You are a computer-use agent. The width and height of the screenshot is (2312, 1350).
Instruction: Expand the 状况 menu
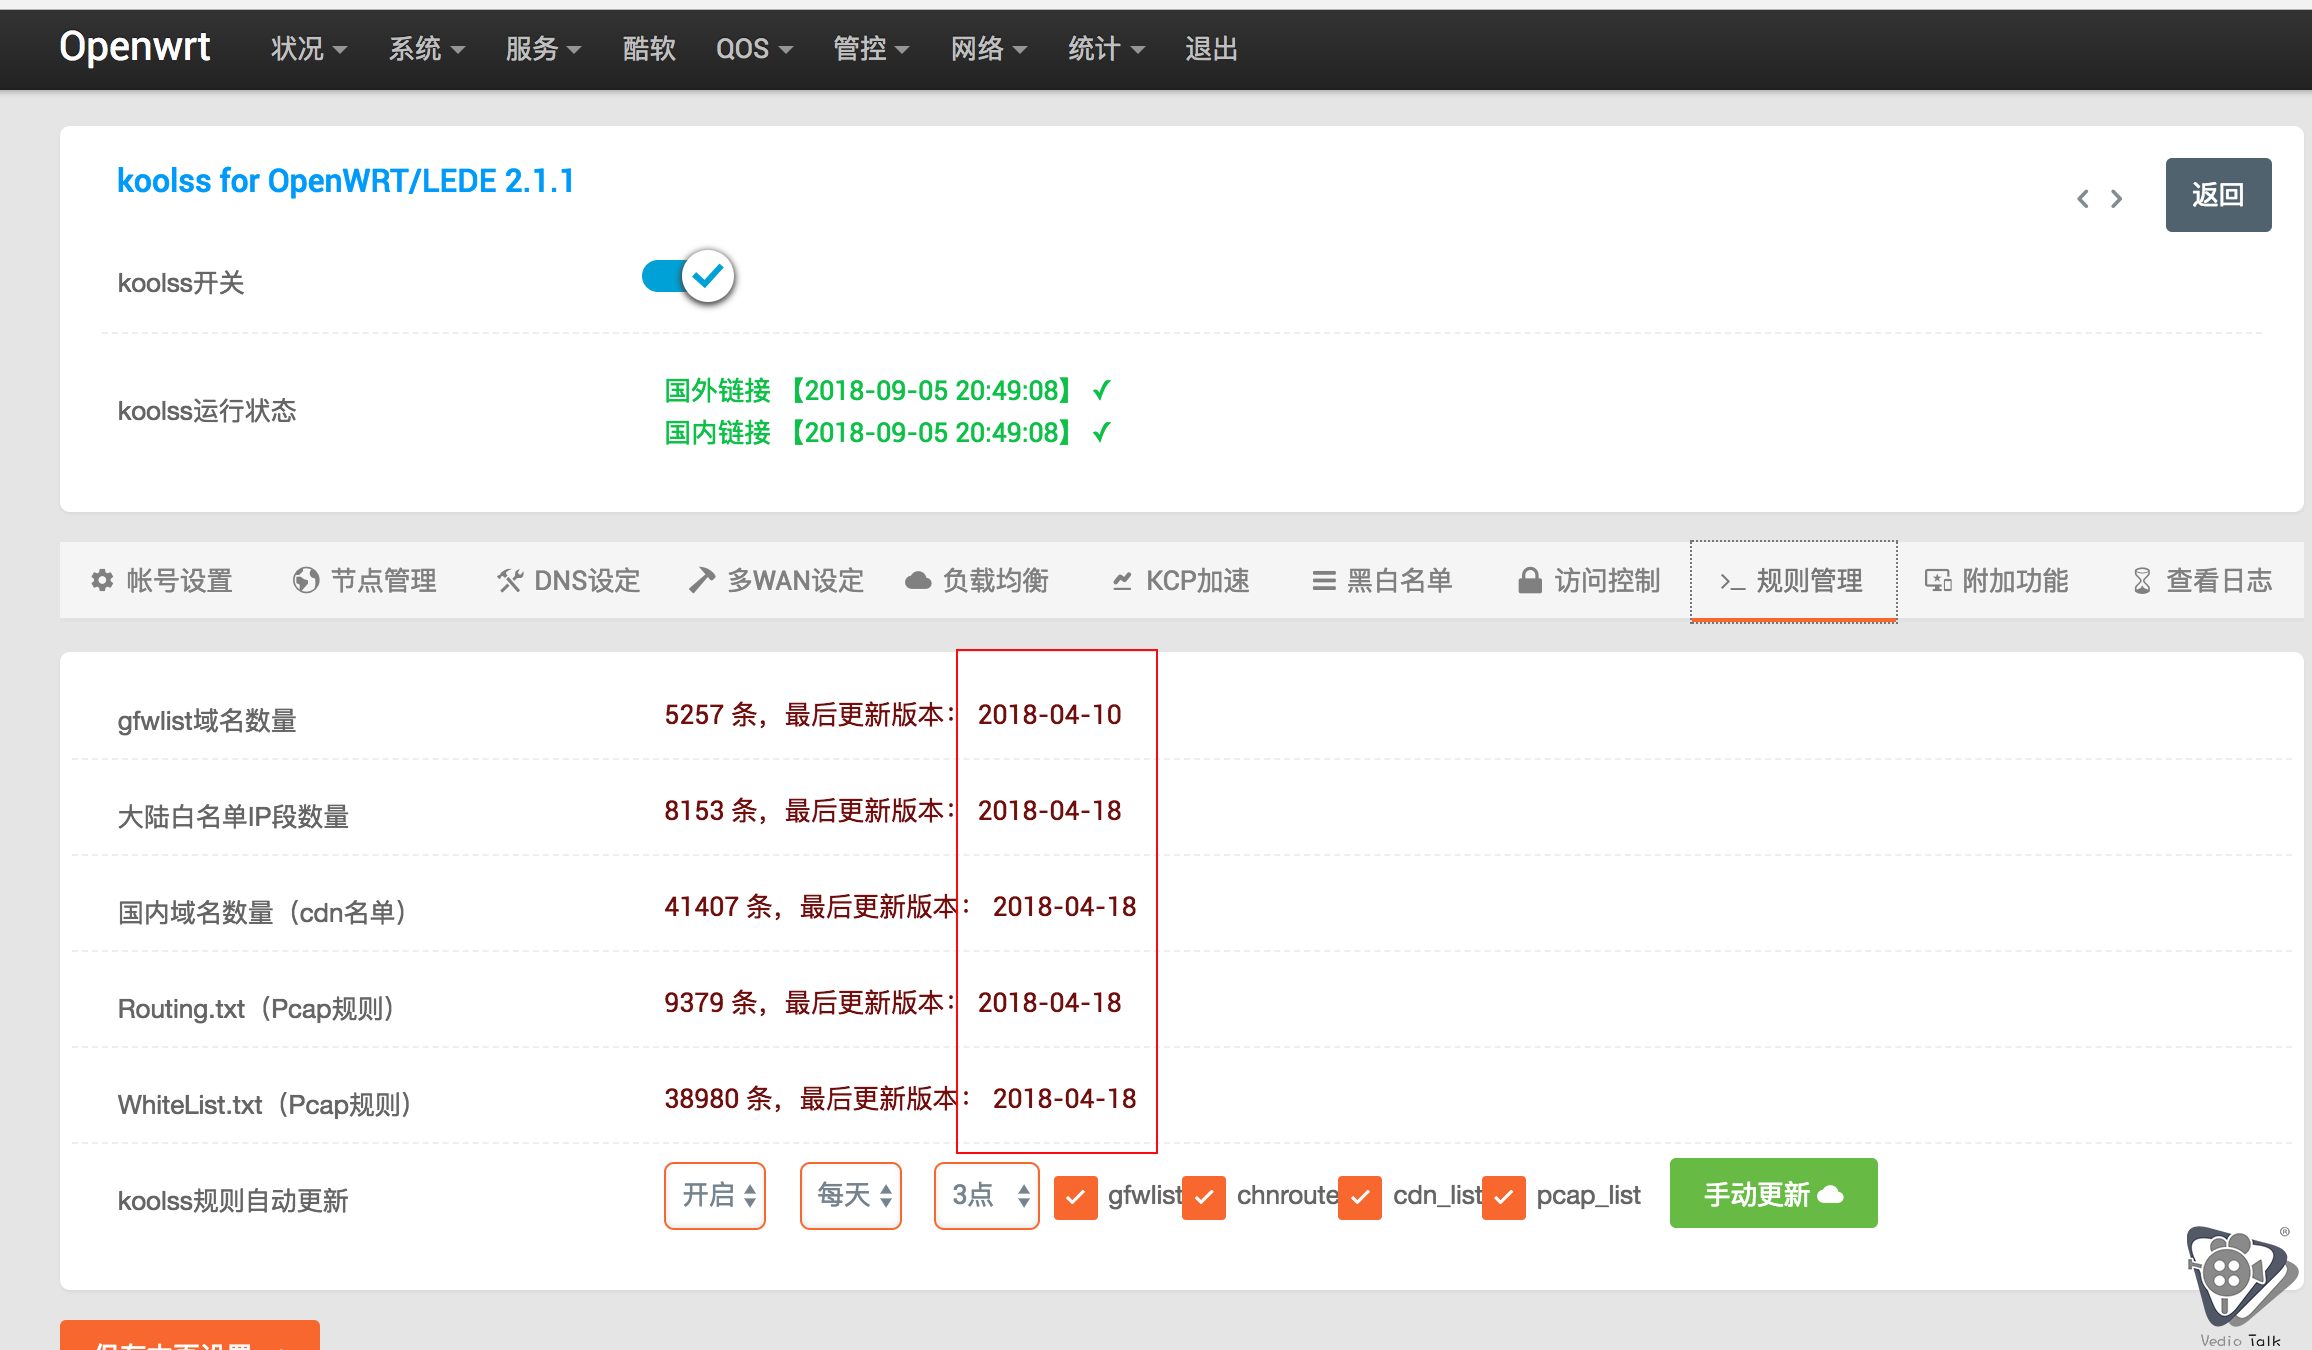coord(309,48)
